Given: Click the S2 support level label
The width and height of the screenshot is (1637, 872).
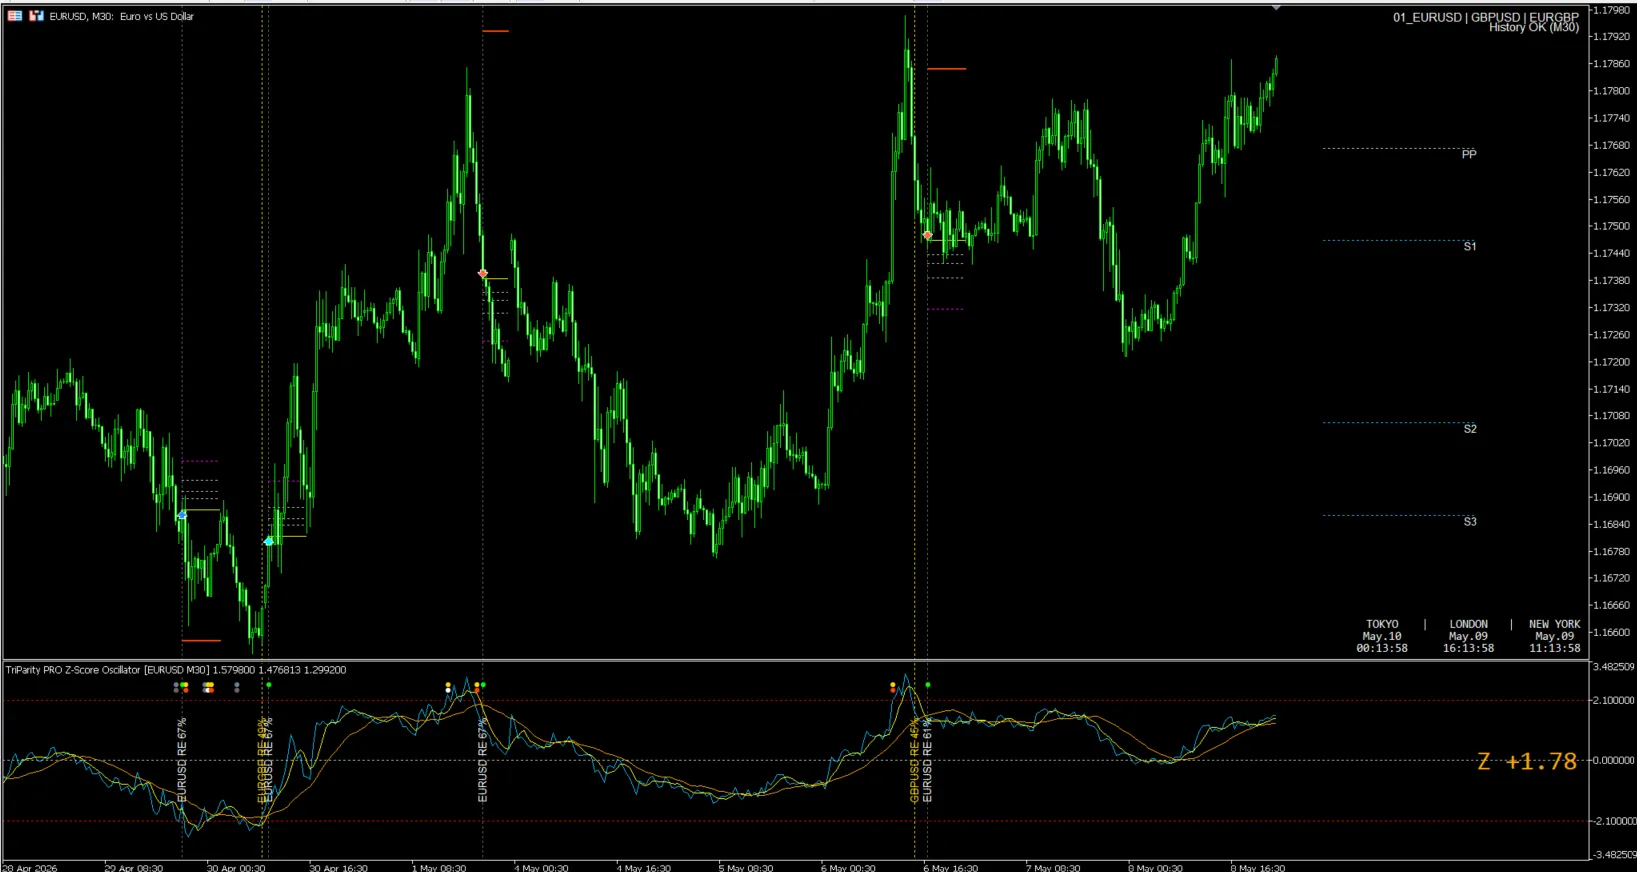Looking at the screenshot, I should [x=1469, y=429].
